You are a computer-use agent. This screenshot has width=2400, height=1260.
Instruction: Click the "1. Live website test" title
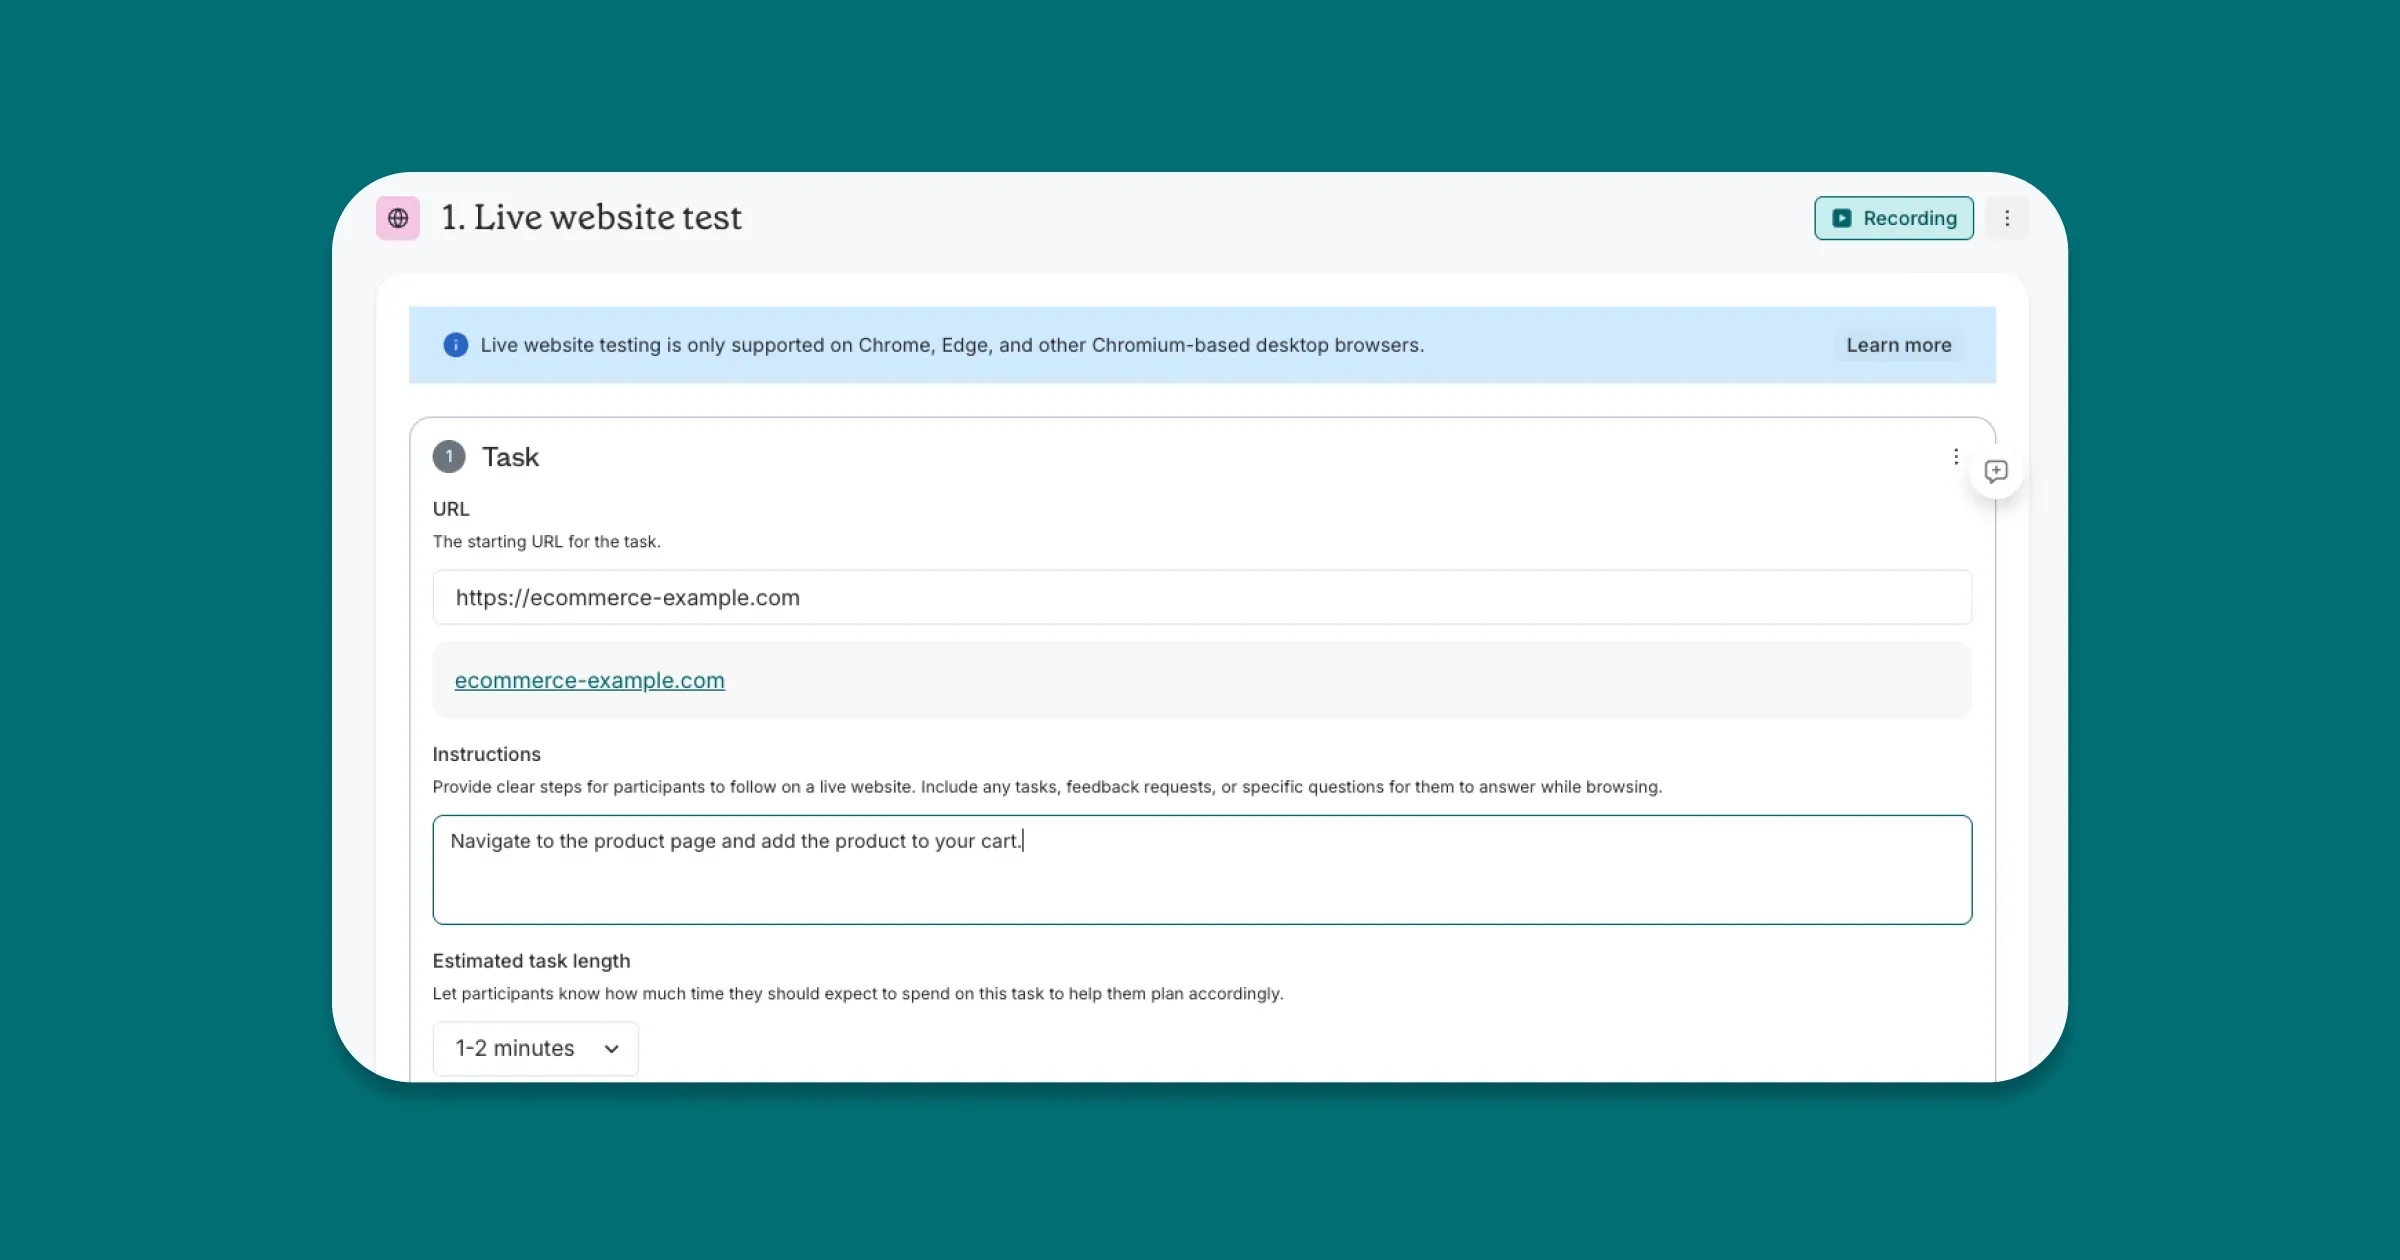[592, 218]
